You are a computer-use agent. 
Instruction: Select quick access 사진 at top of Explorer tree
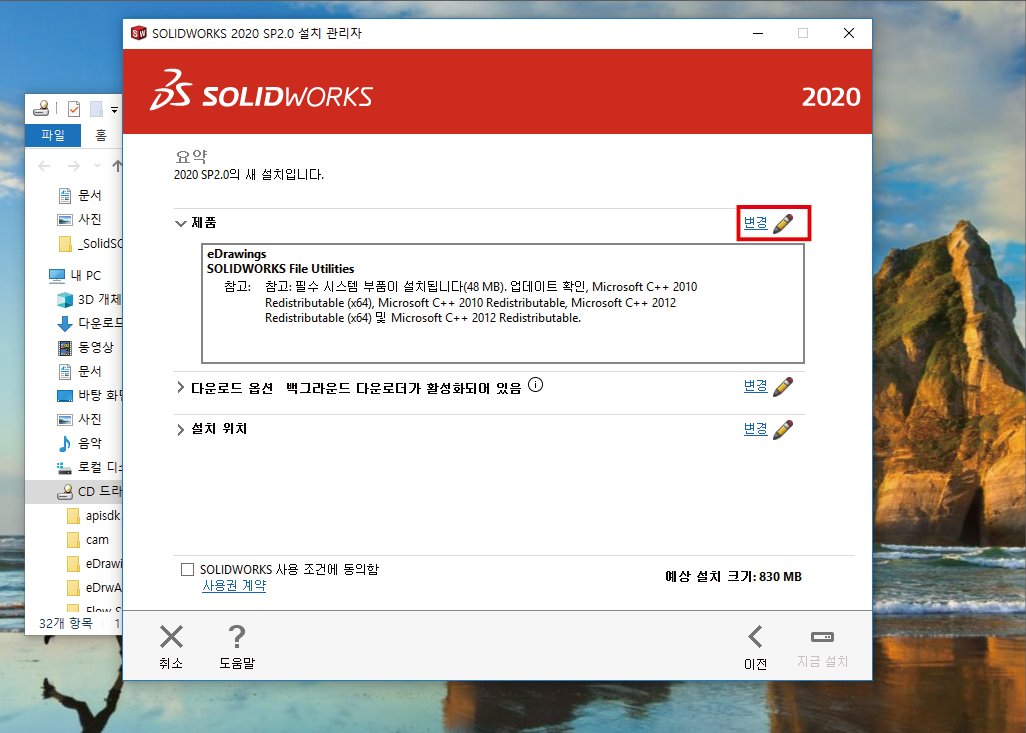point(80,219)
